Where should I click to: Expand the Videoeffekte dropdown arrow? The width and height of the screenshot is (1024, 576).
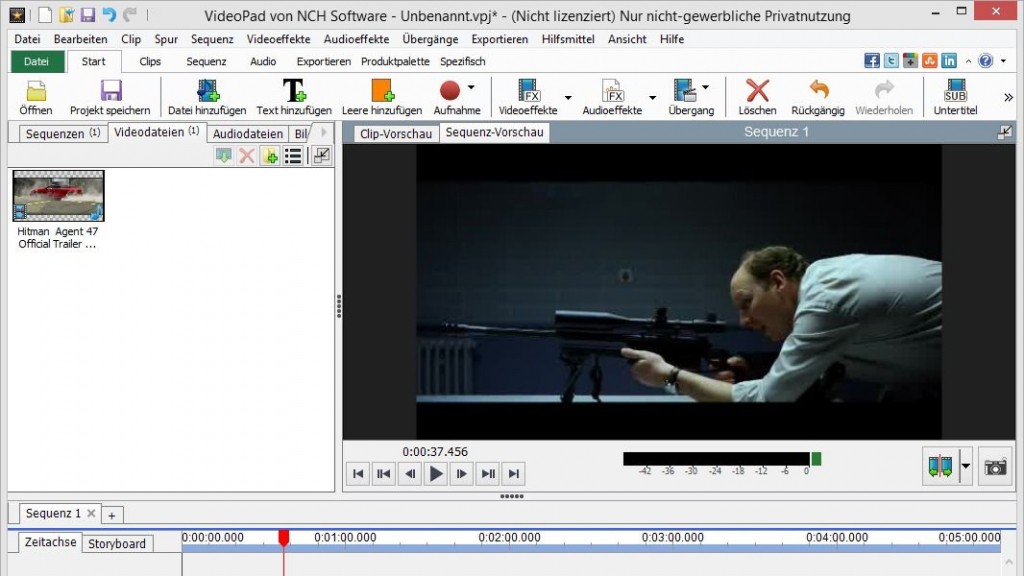pyautogui.click(x=568, y=98)
